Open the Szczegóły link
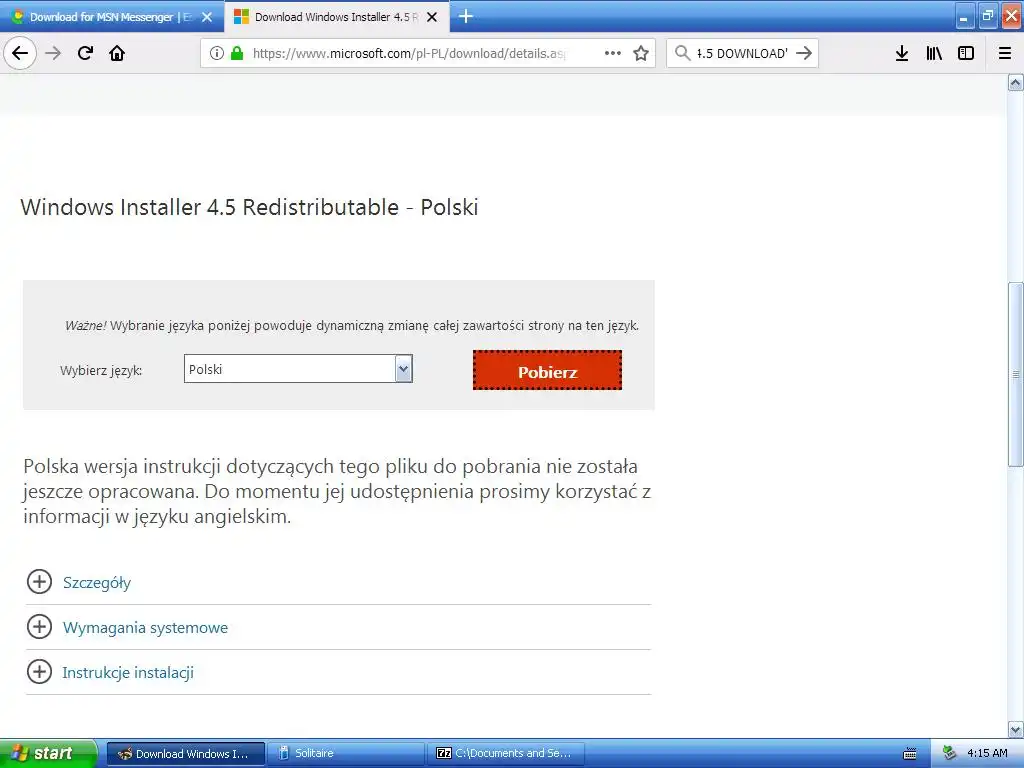The height and width of the screenshot is (768, 1024). coord(97,583)
